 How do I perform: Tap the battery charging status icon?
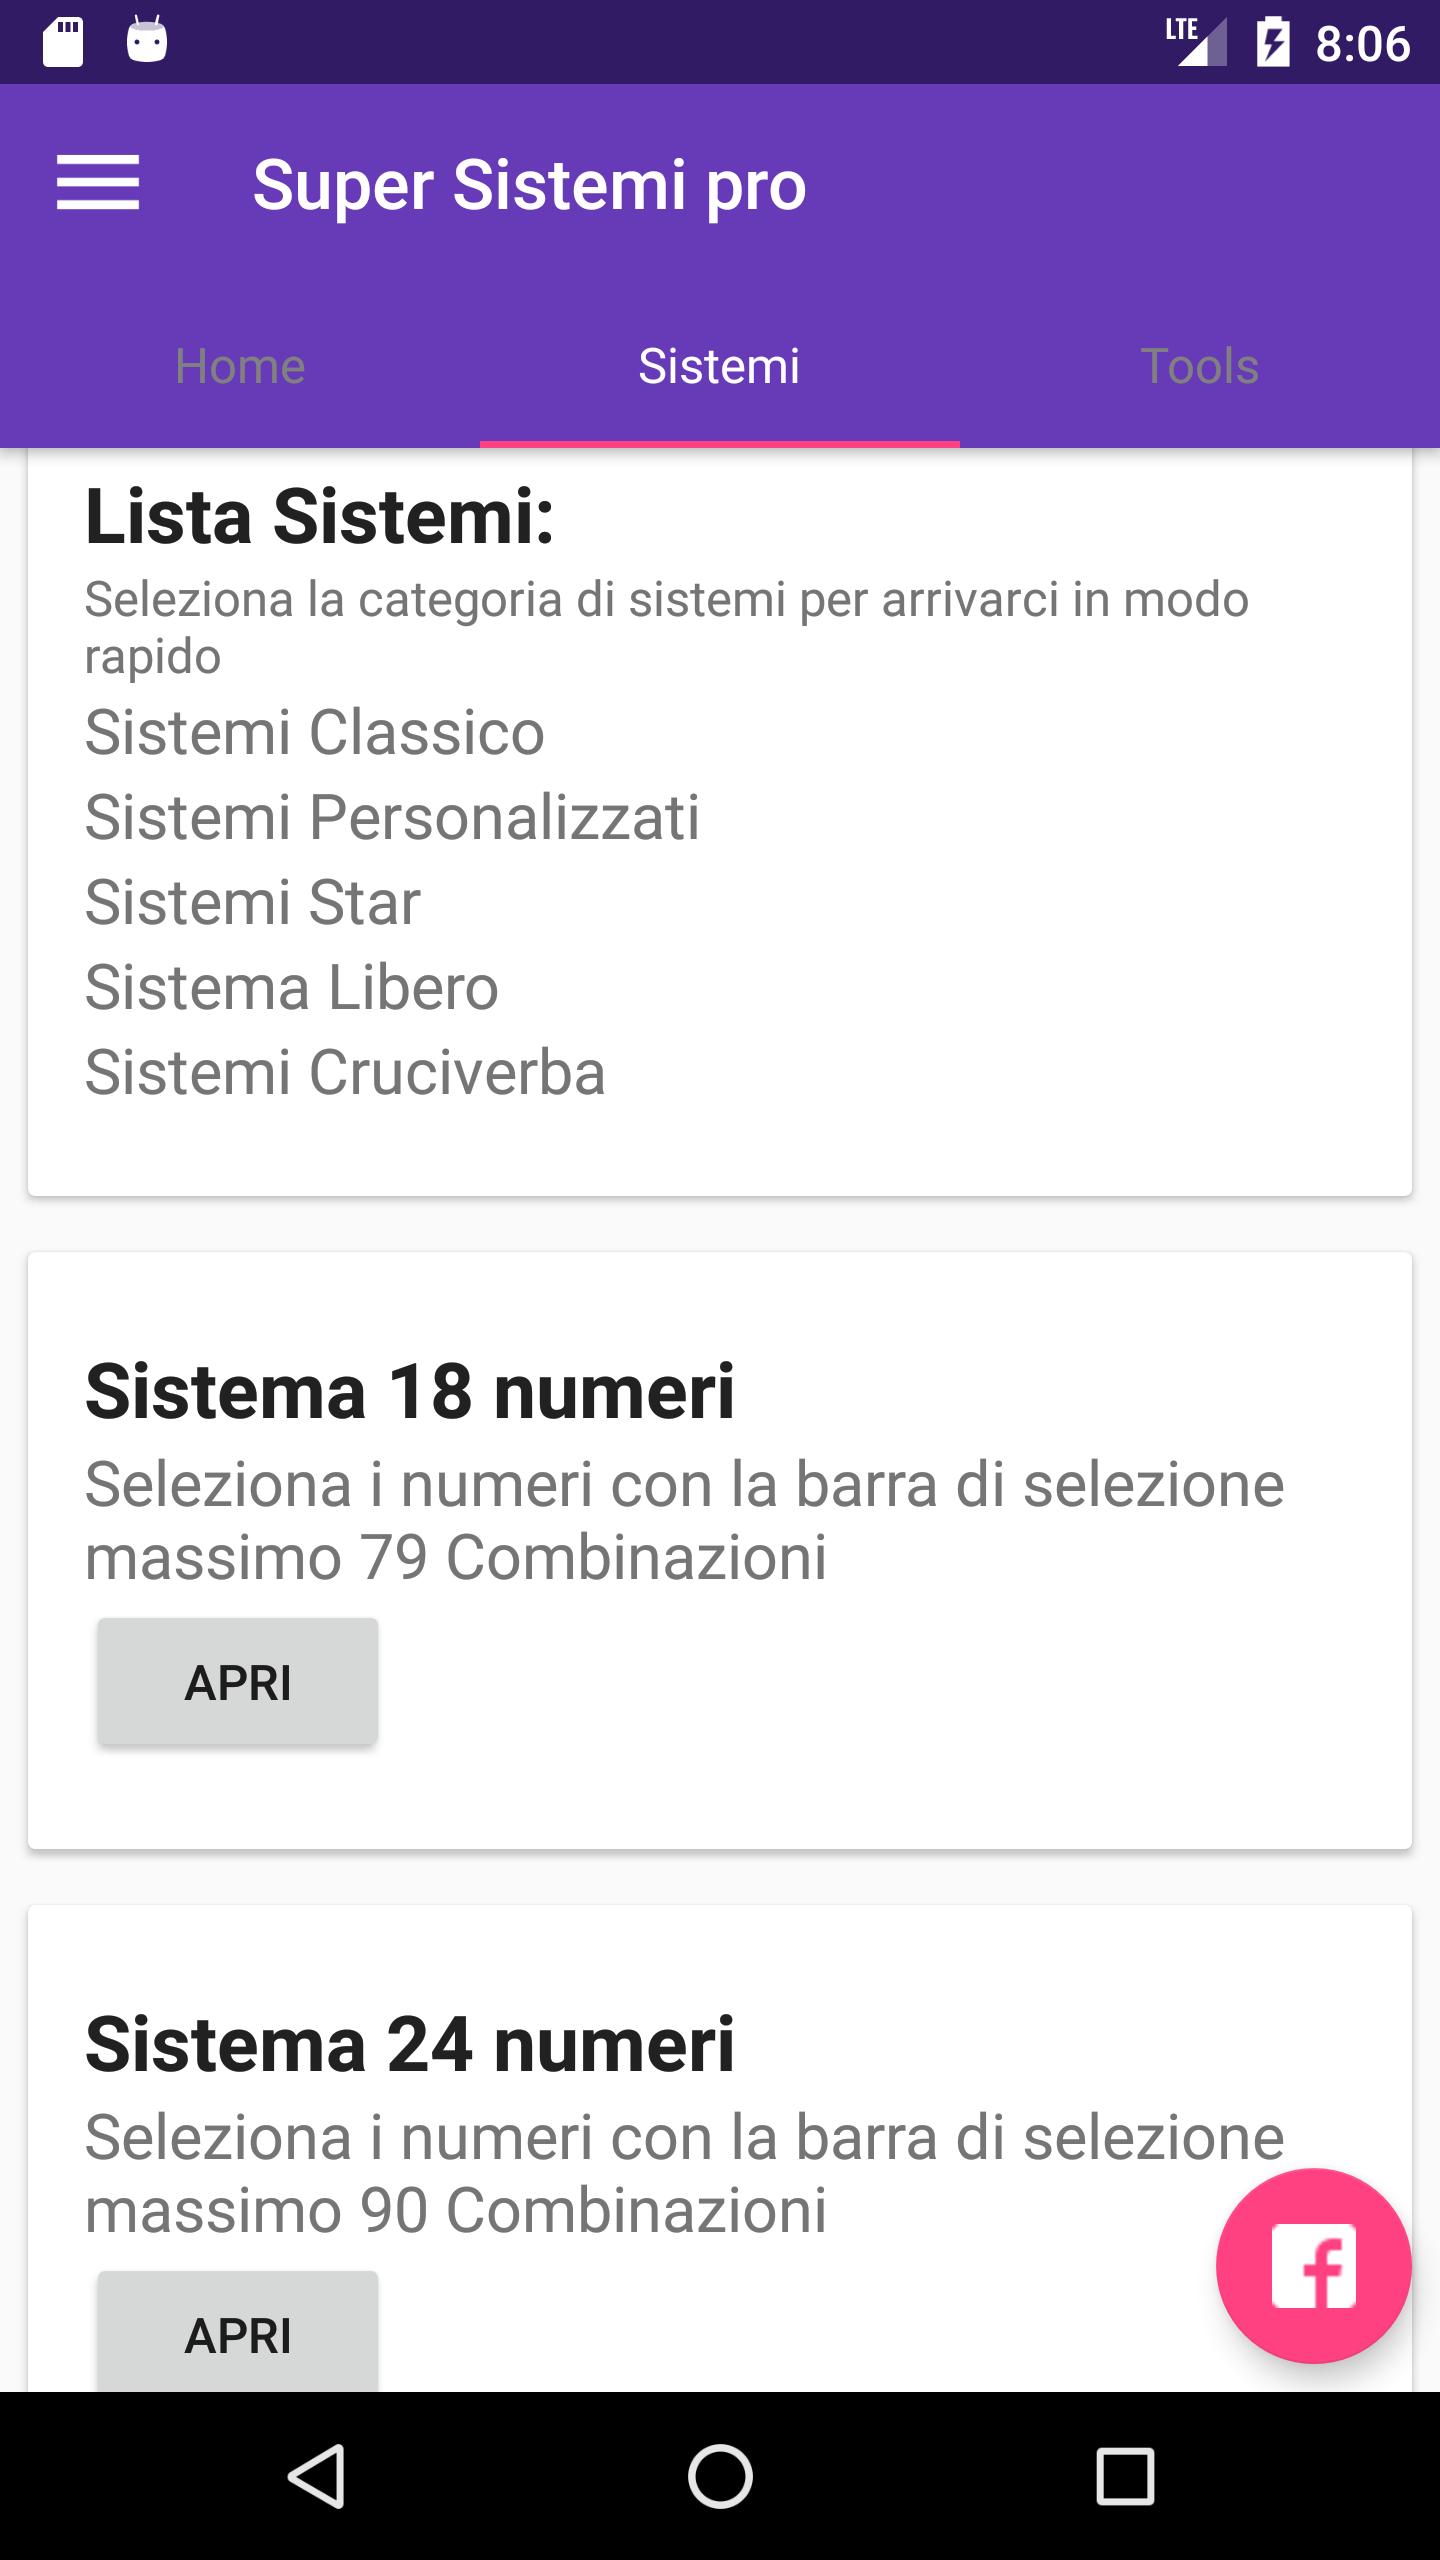1273,43
